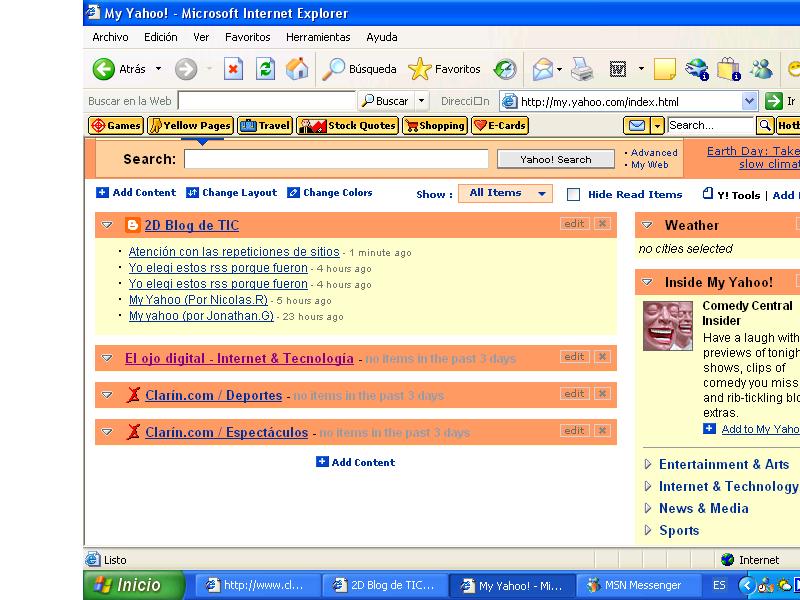This screenshot has width=800, height=600.
Task: Open Change Colors link
Action: (330, 192)
